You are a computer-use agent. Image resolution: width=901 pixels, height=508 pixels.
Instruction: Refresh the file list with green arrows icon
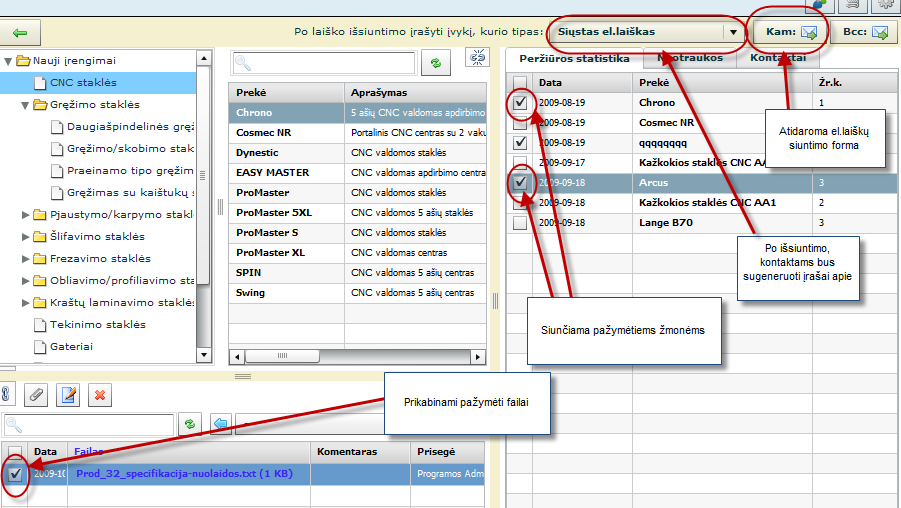tap(190, 424)
